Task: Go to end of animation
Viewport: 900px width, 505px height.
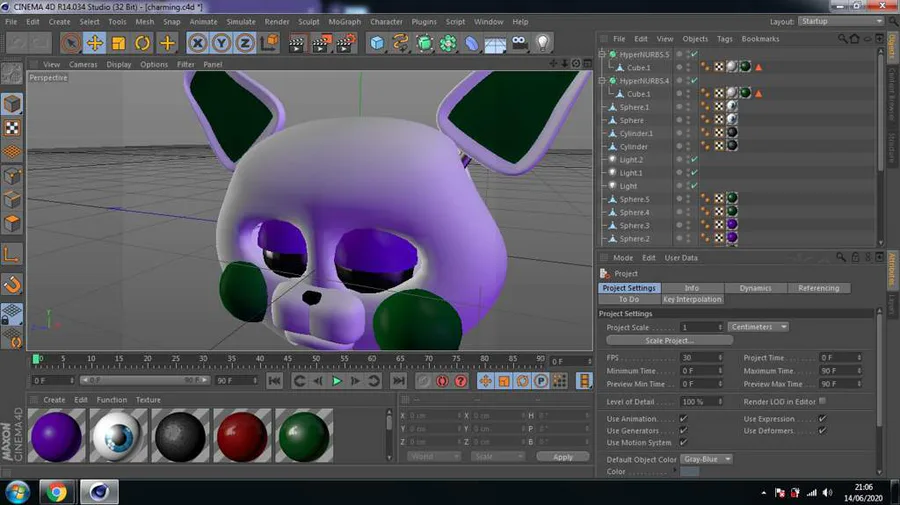Action: 398,381
